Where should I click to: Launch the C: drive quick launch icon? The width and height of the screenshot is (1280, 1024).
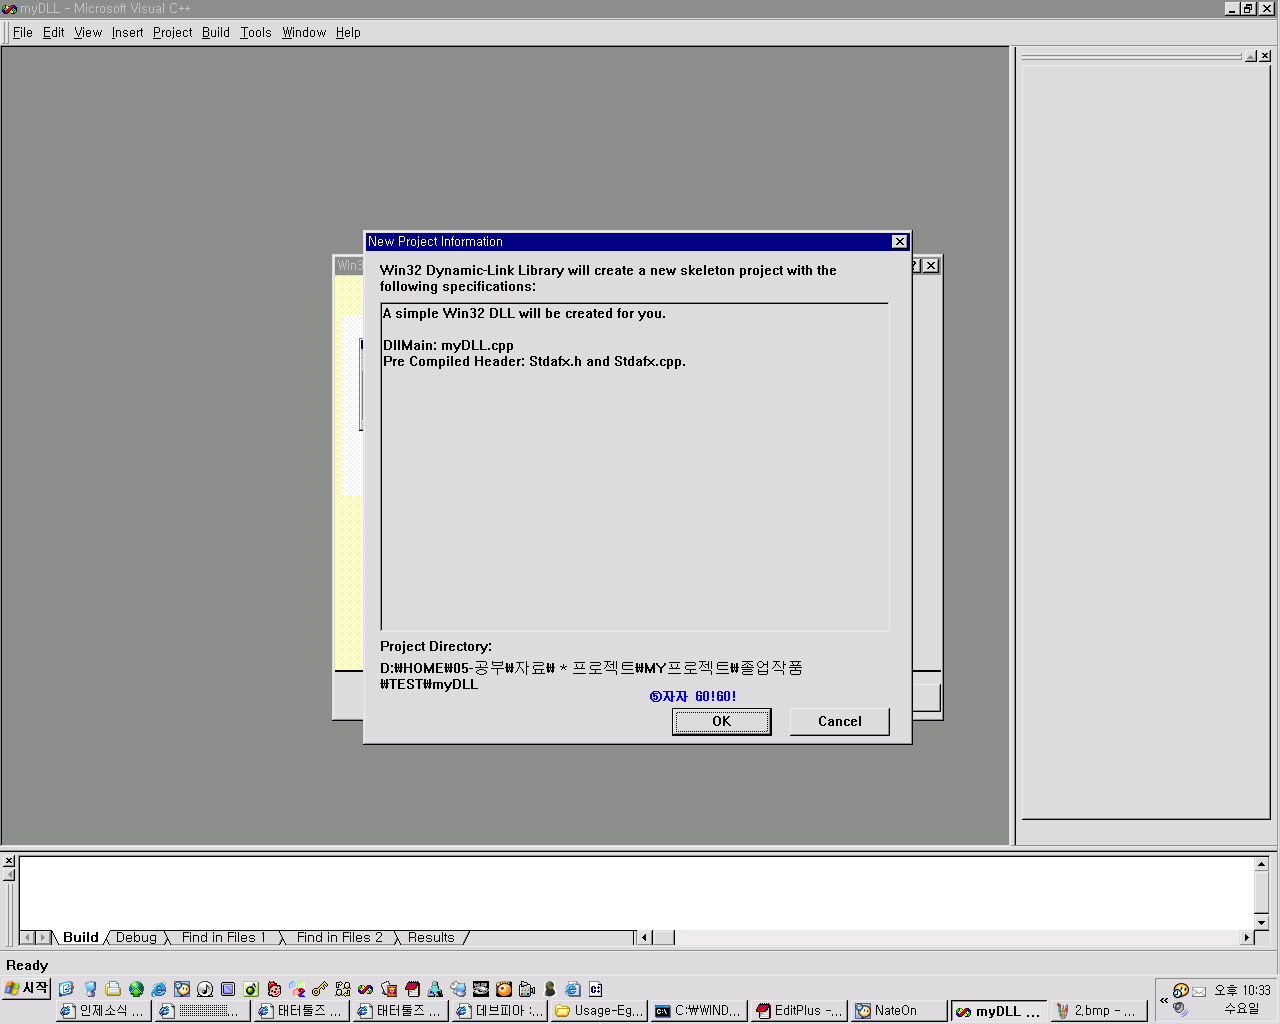596,989
